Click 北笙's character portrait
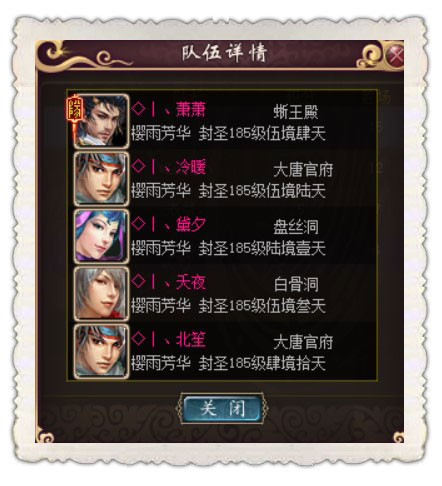The width and height of the screenshot is (442, 486). (x=101, y=351)
